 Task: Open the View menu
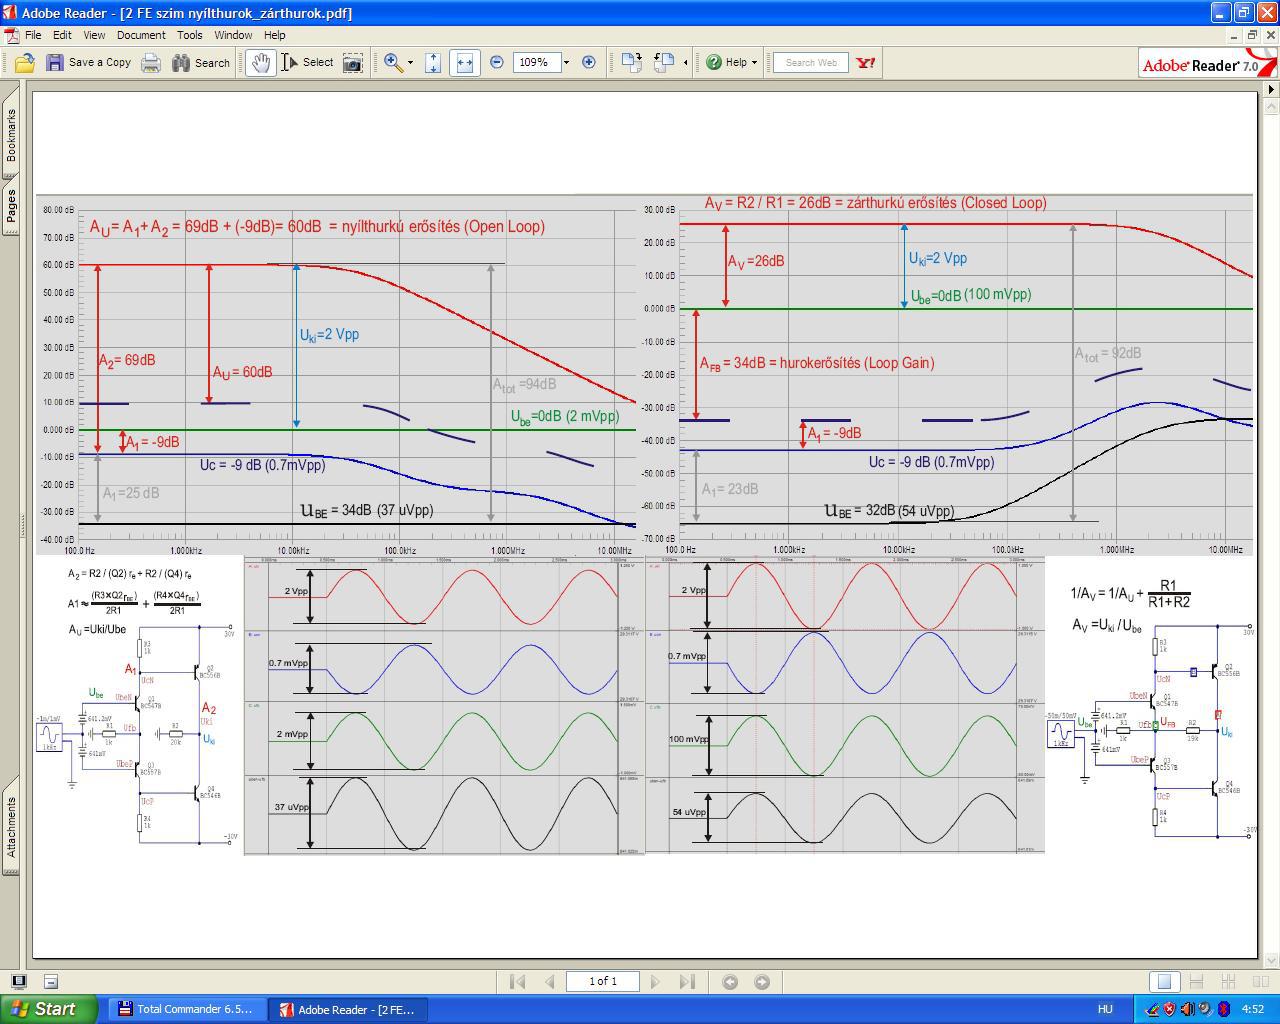click(x=94, y=35)
